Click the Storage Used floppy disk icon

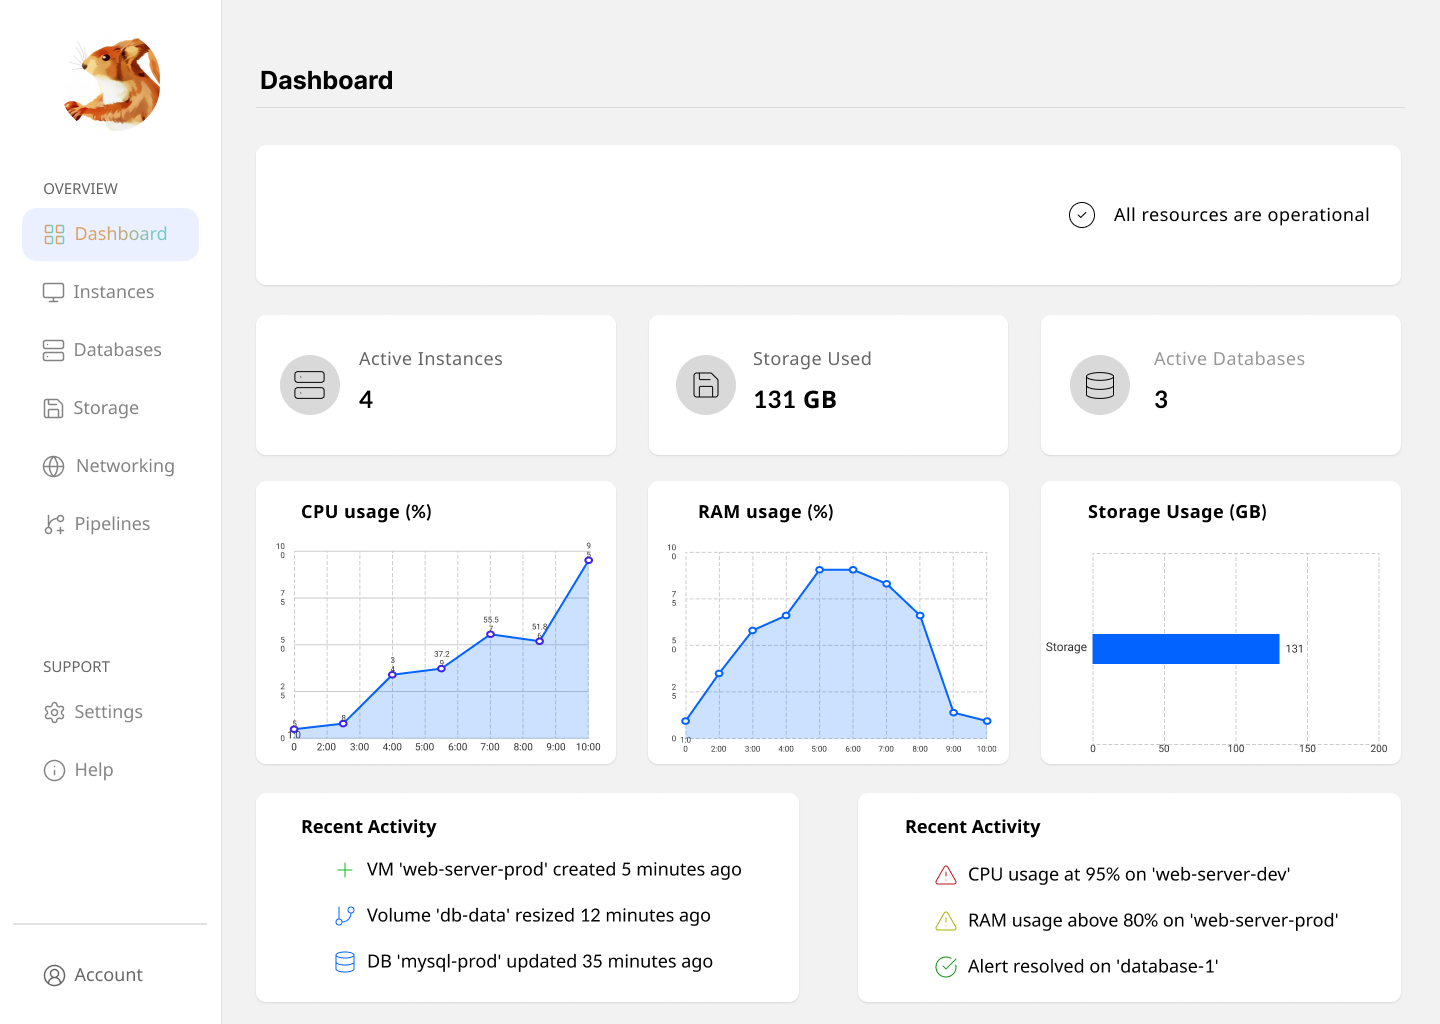tap(706, 385)
